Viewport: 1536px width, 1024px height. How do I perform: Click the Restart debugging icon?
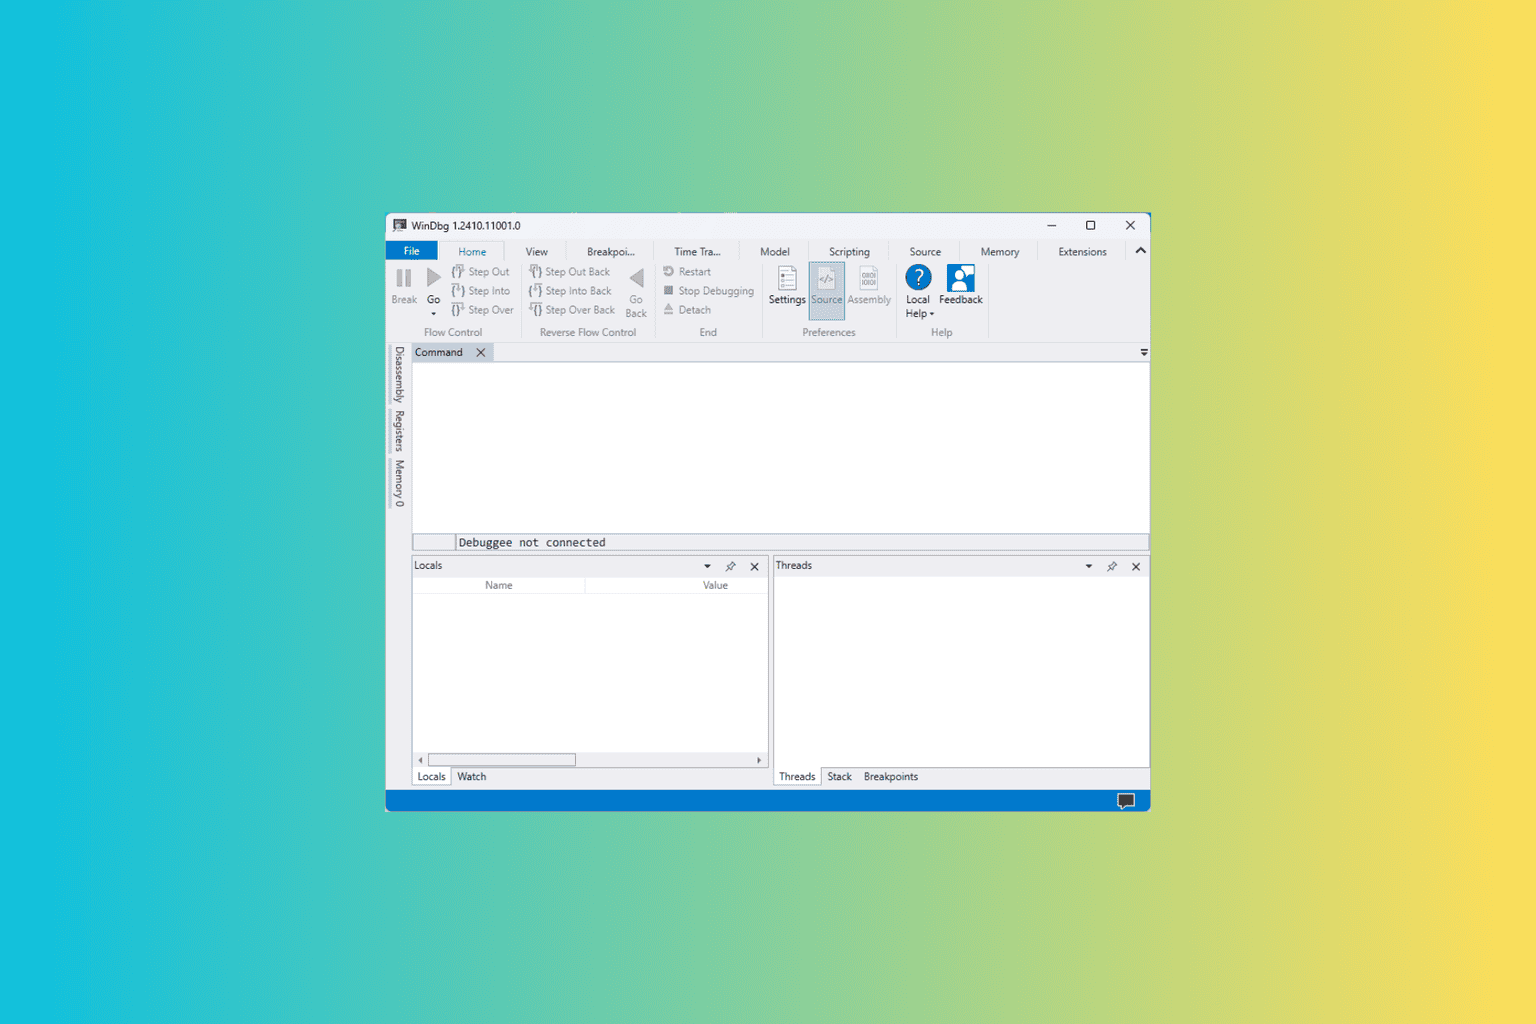[669, 272]
